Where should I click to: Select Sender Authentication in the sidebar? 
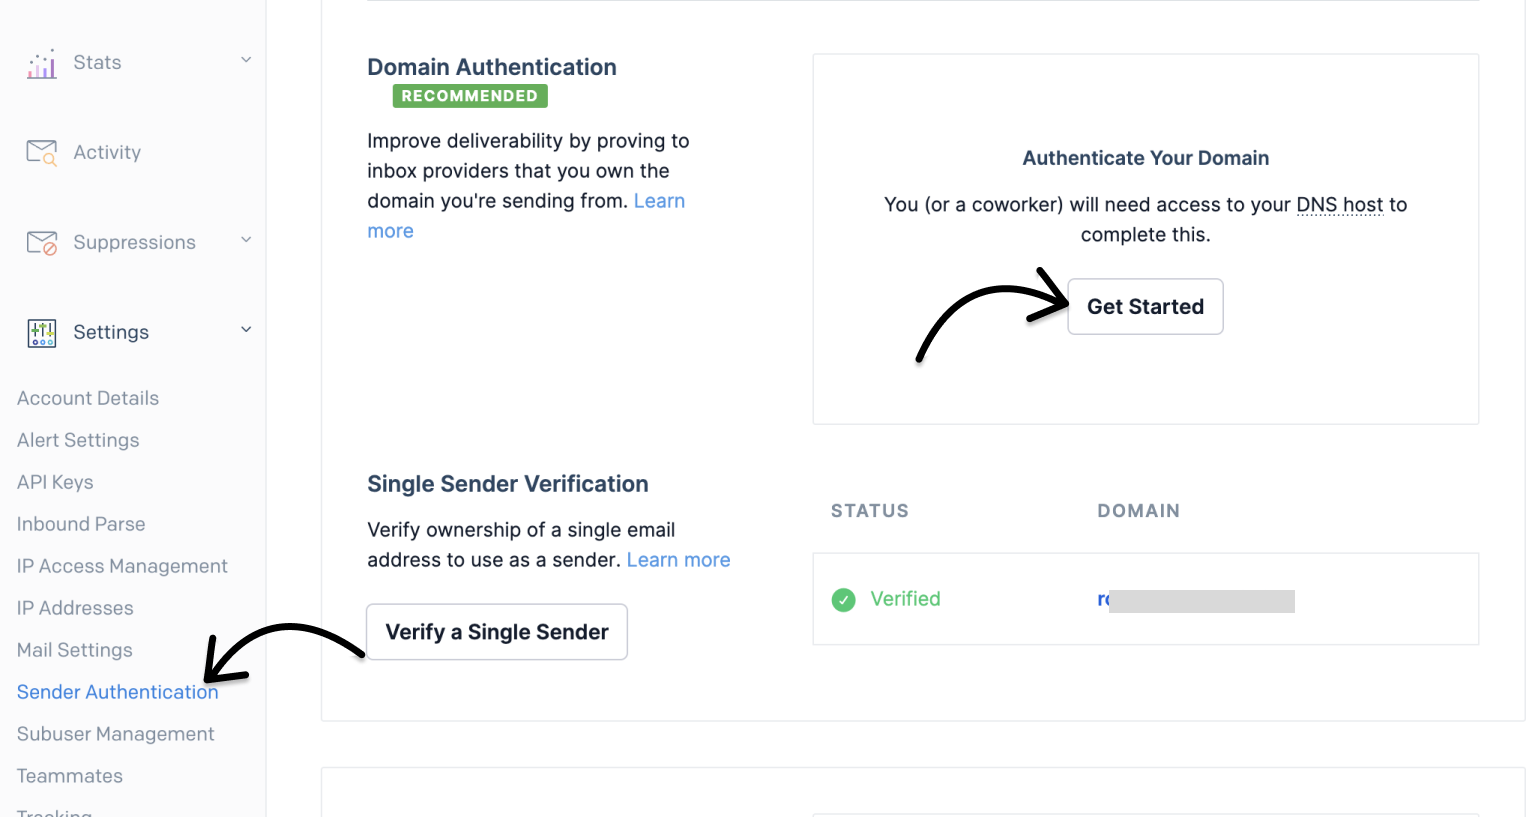click(117, 691)
